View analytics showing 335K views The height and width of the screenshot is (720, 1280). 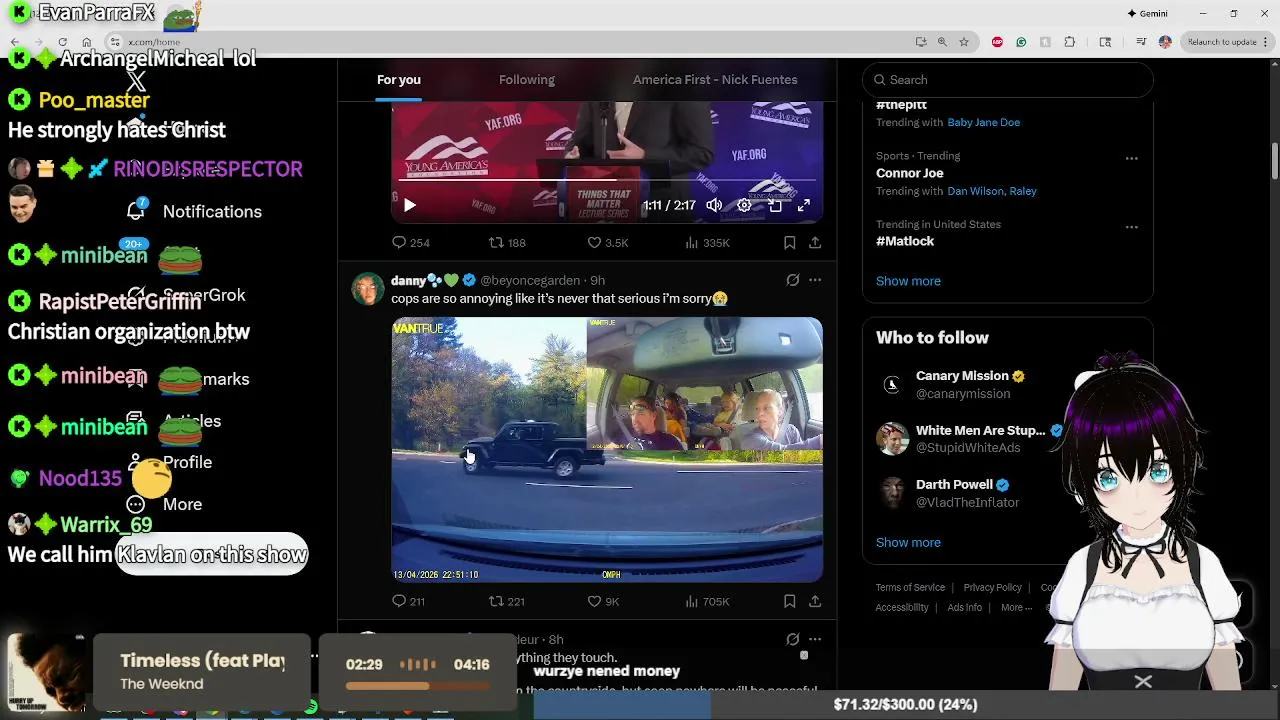[x=707, y=242]
